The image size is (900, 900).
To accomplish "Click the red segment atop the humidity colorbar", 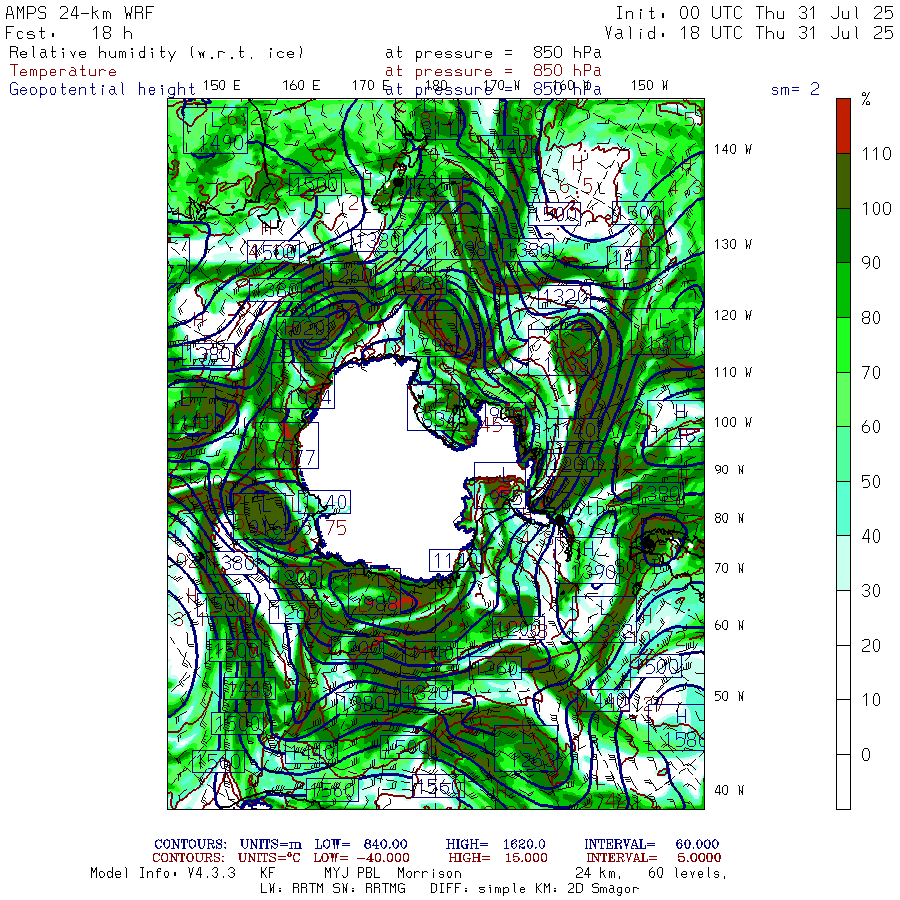I will coord(843,126).
